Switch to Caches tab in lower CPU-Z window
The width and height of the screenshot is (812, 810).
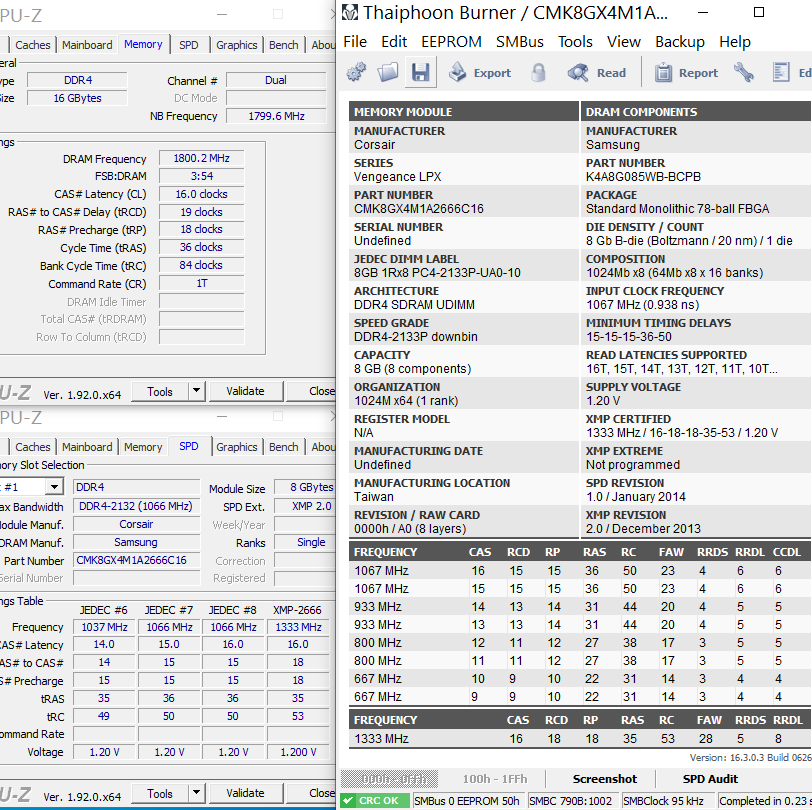33,447
